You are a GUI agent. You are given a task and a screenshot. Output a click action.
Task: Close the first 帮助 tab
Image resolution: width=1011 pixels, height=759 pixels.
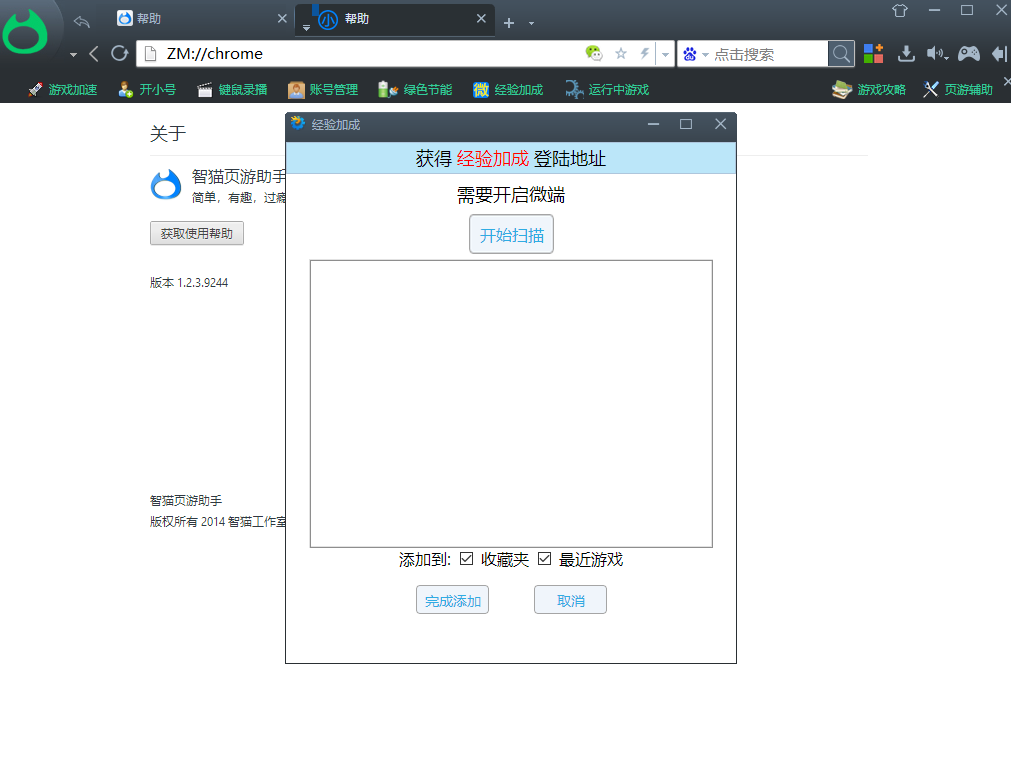click(x=282, y=19)
